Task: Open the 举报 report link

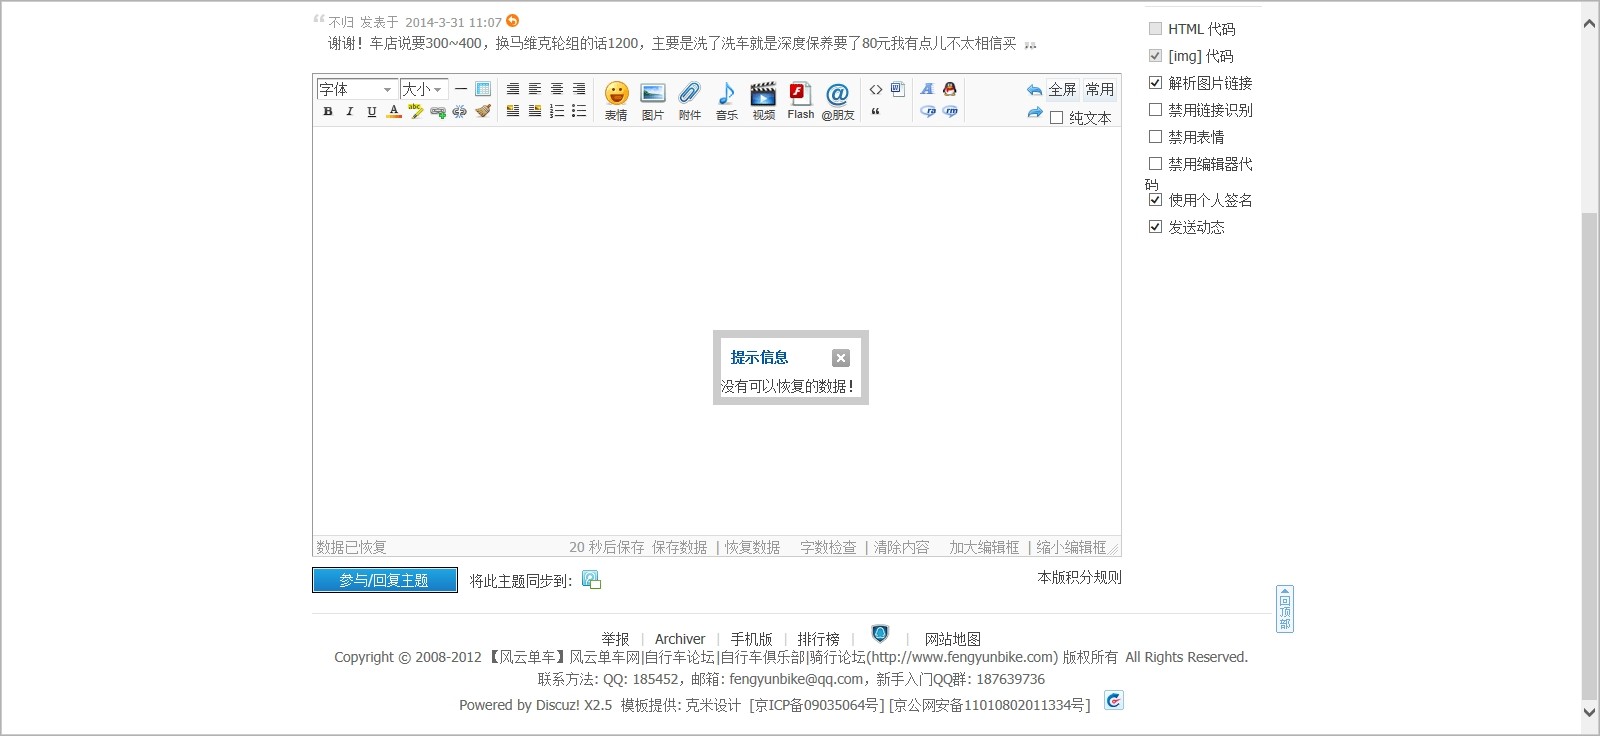Action: 615,639
